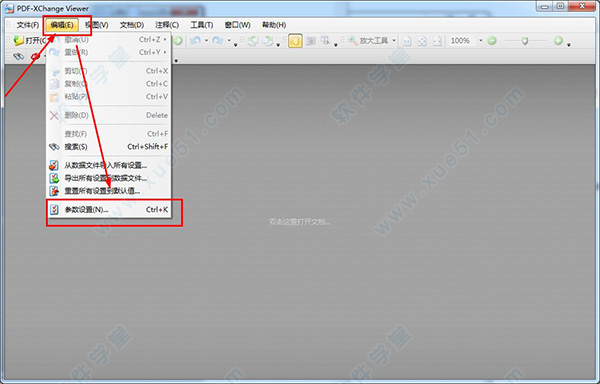
Task: Choose 搜索(S) from the Edit menu
Action: (108, 146)
